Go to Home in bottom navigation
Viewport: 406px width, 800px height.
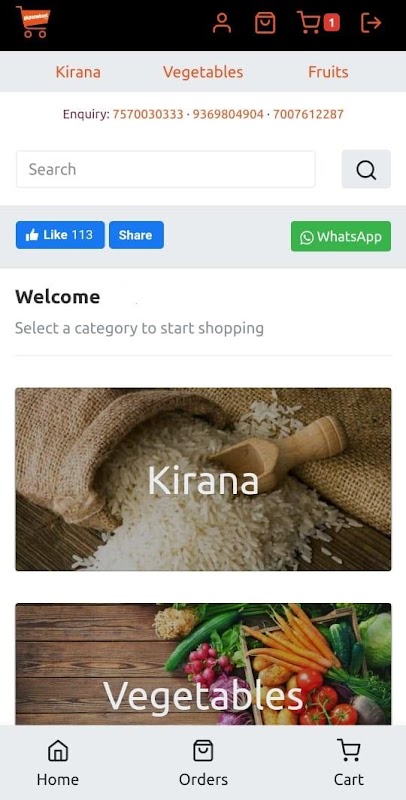click(58, 763)
